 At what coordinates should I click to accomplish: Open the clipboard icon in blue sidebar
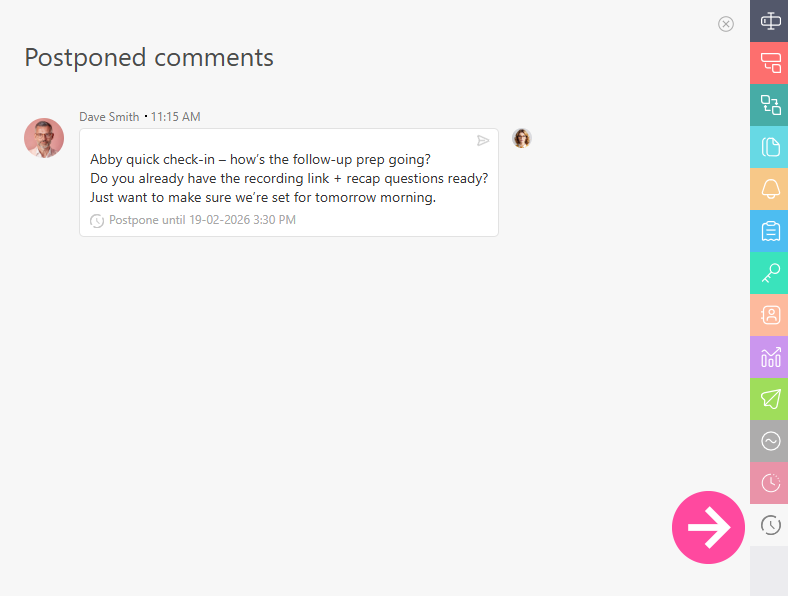click(770, 231)
